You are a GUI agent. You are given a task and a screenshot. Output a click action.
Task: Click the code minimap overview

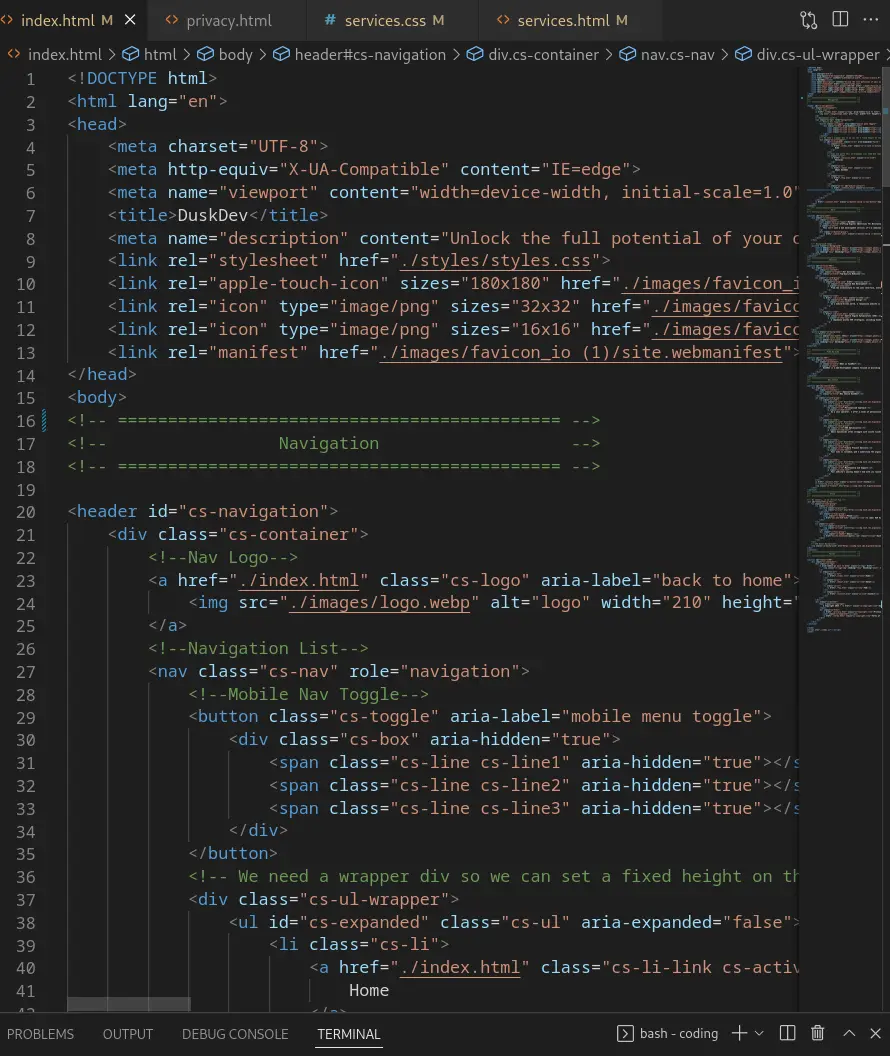tap(838, 350)
